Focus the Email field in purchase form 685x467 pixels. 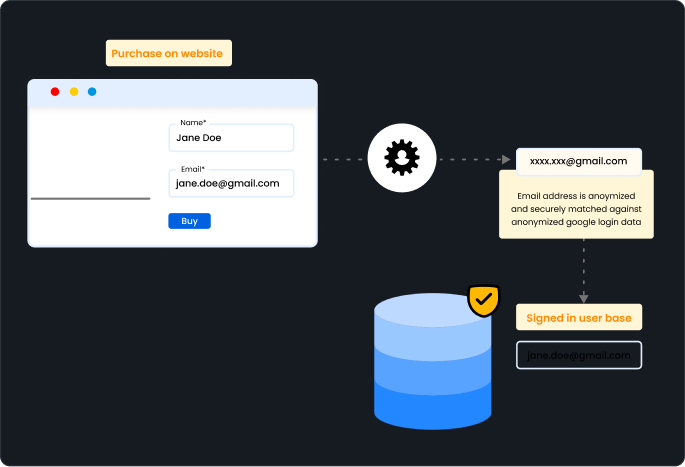[232, 184]
